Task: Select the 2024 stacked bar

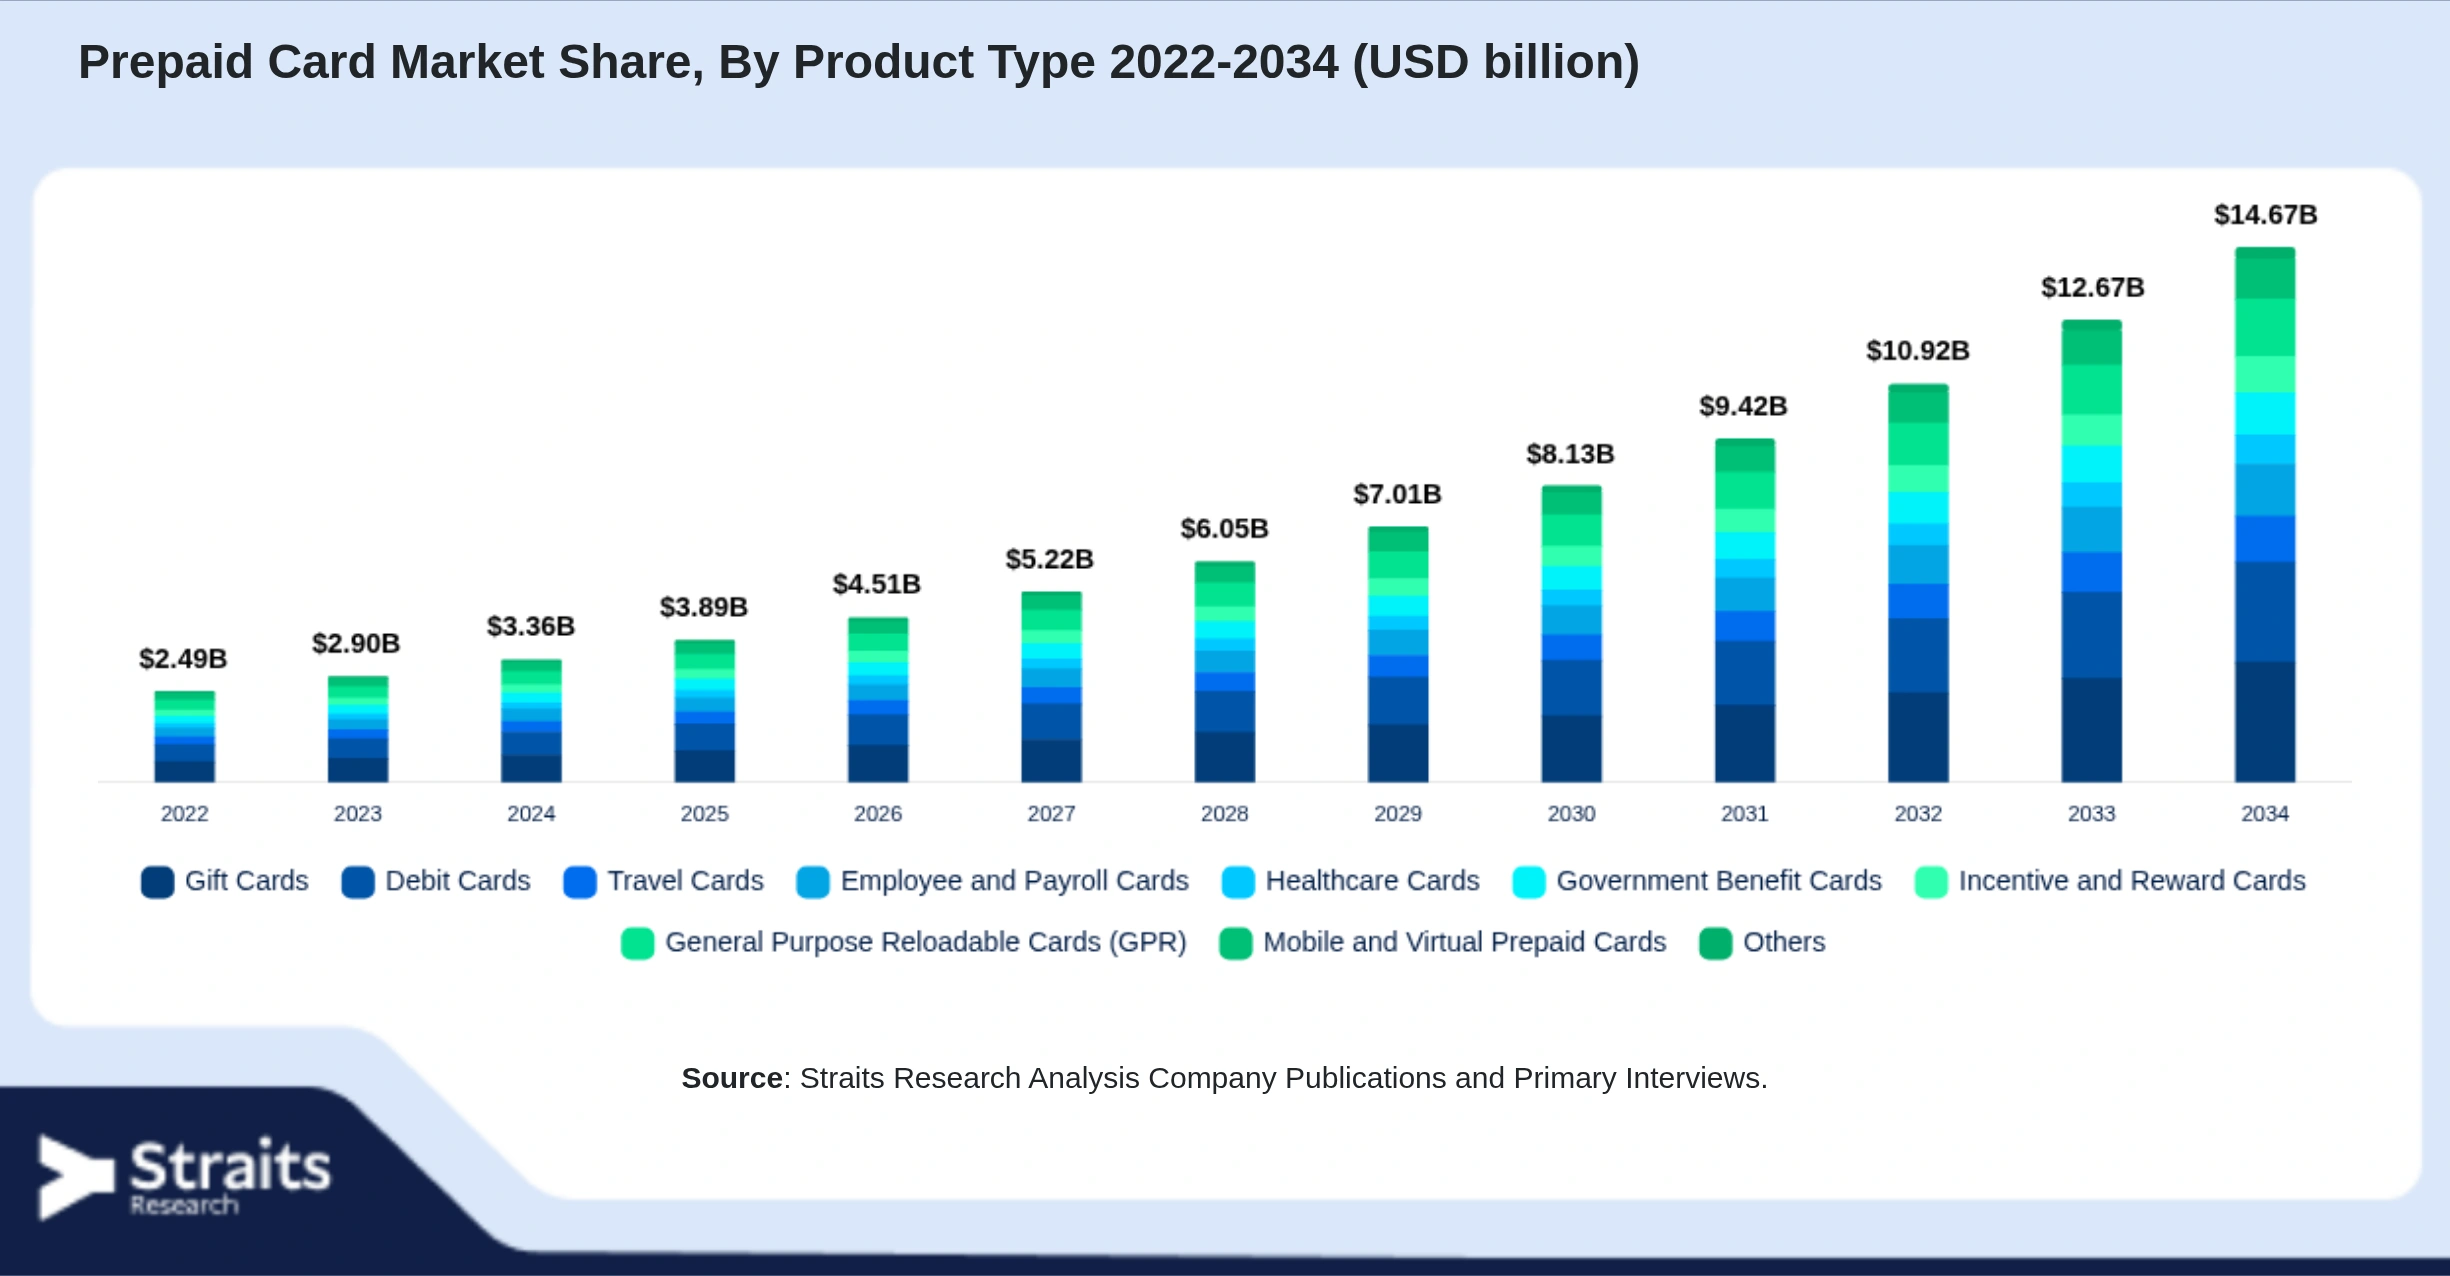Action: click(x=531, y=721)
